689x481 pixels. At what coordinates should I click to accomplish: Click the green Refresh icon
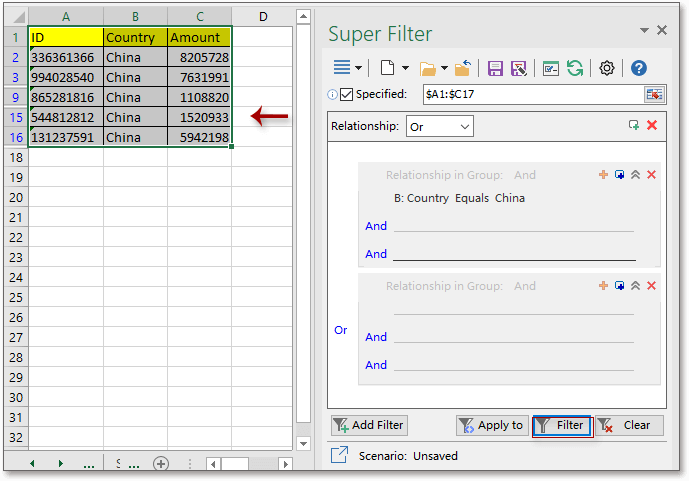[x=575, y=68]
